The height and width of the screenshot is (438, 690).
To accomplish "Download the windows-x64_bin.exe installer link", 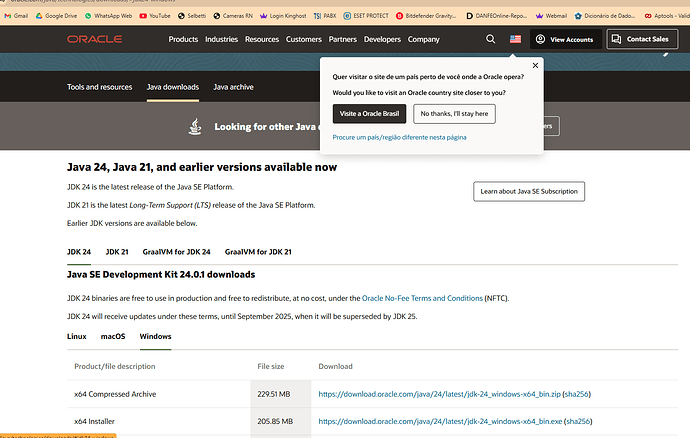I will click(440, 421).
